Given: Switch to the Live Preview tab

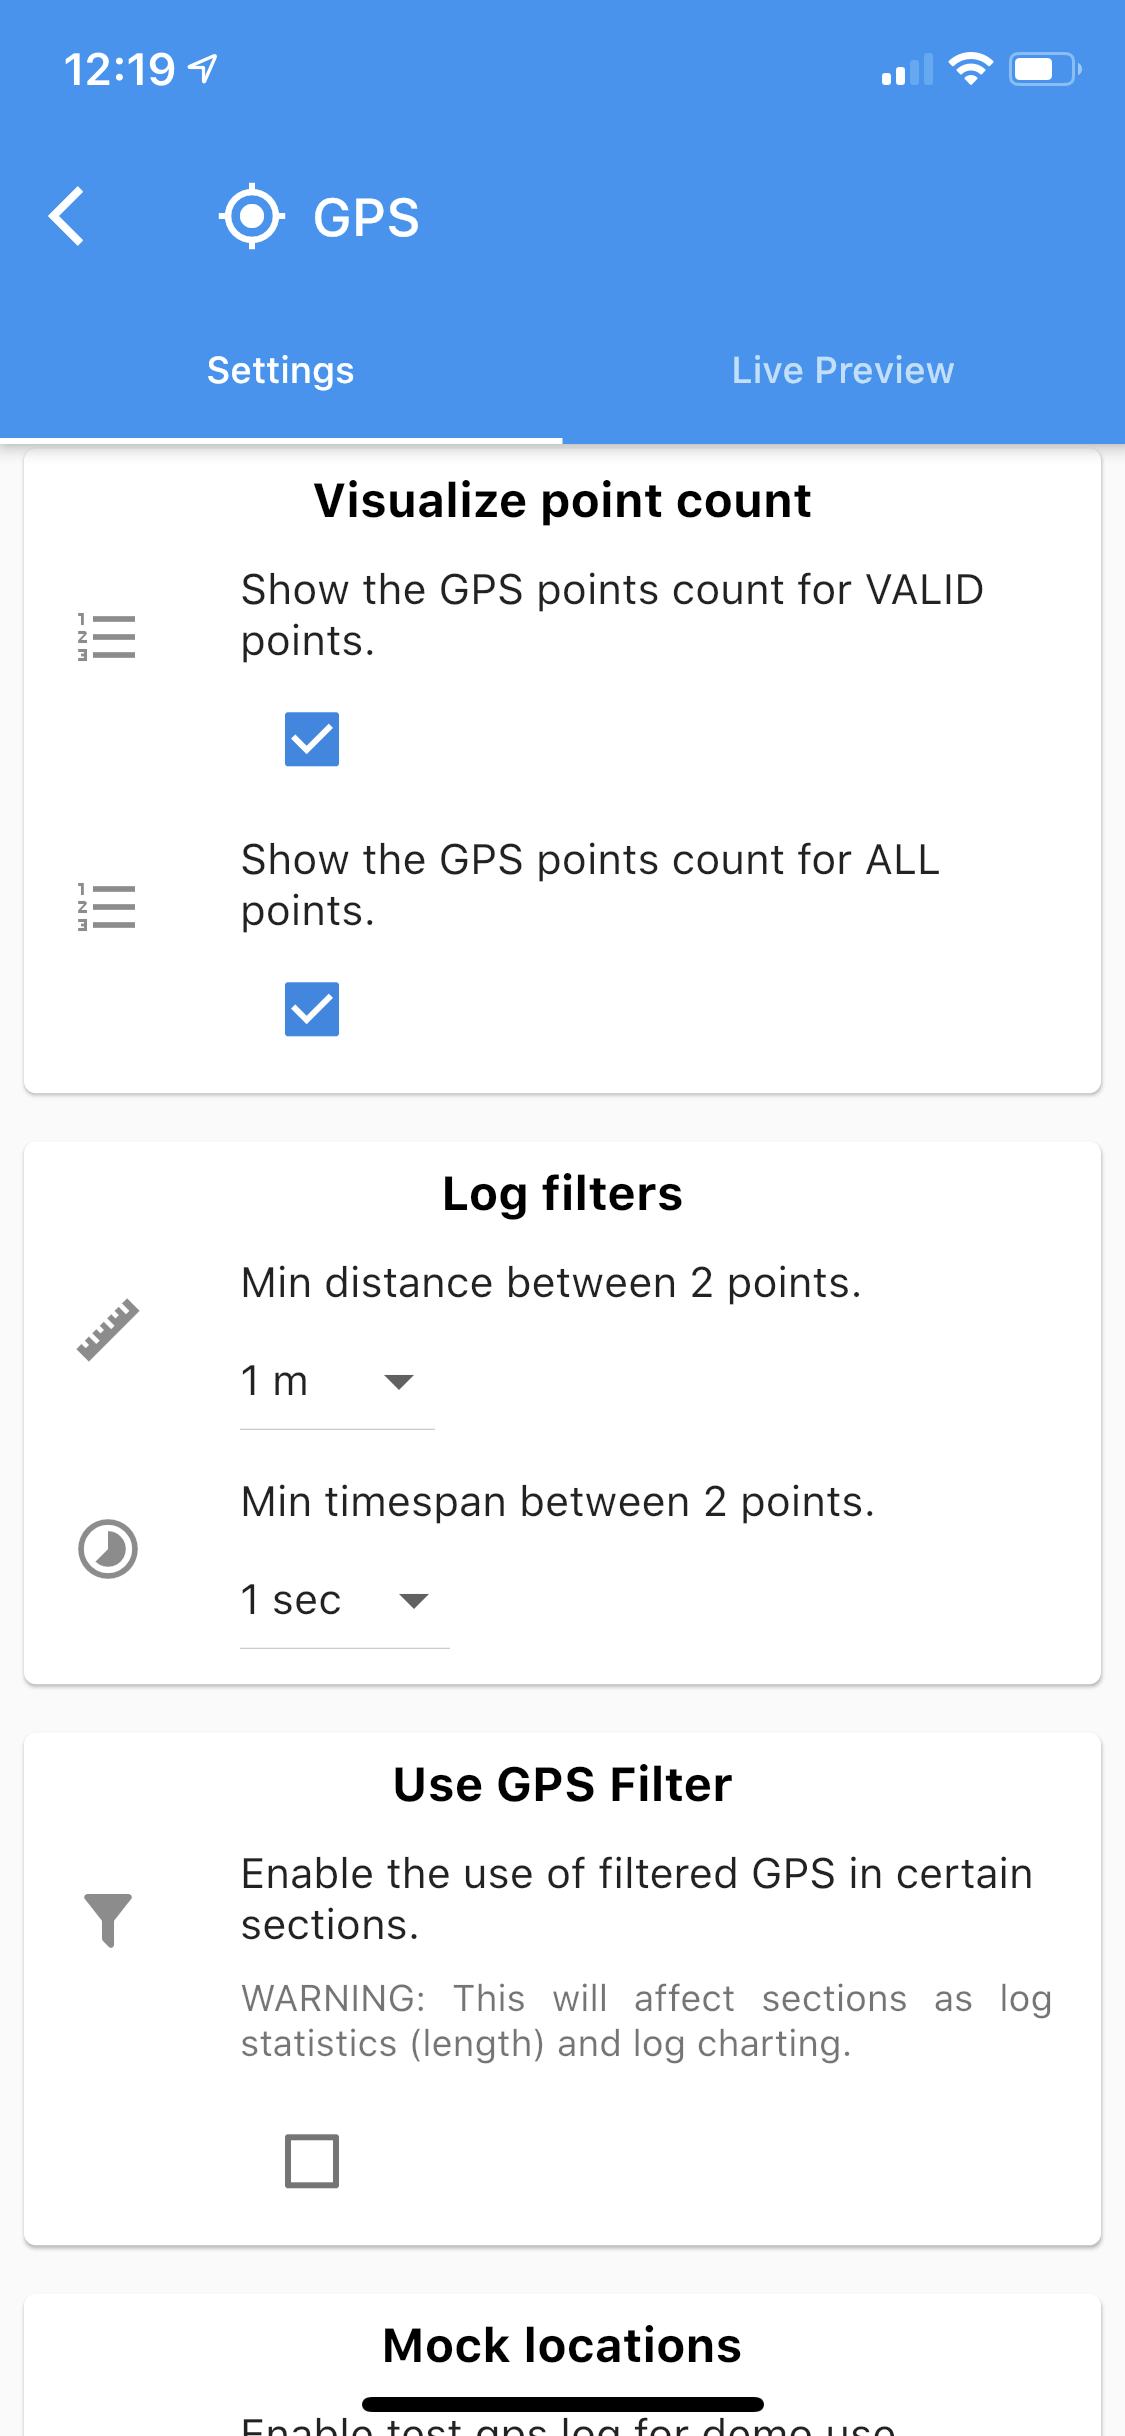Looking at the screenshot, I should (x=843, y=370).
